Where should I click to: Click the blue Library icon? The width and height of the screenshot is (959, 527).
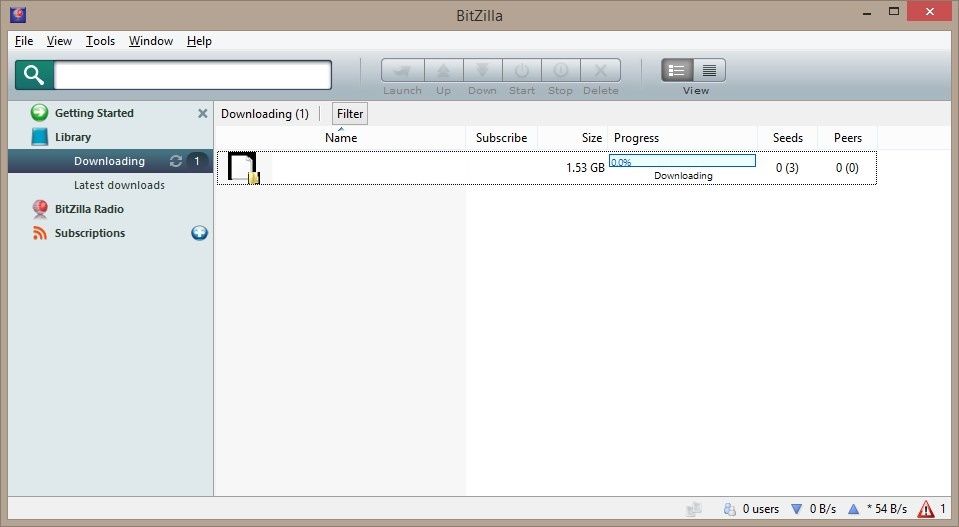click(40, 137)
